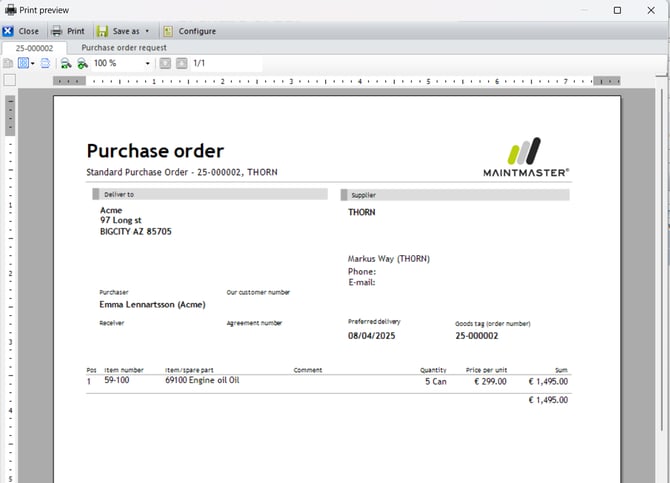This screenshot has height=483, width=670.
Task: Expand the page layout dropdown arrow
Action: (x=32, y=64)
